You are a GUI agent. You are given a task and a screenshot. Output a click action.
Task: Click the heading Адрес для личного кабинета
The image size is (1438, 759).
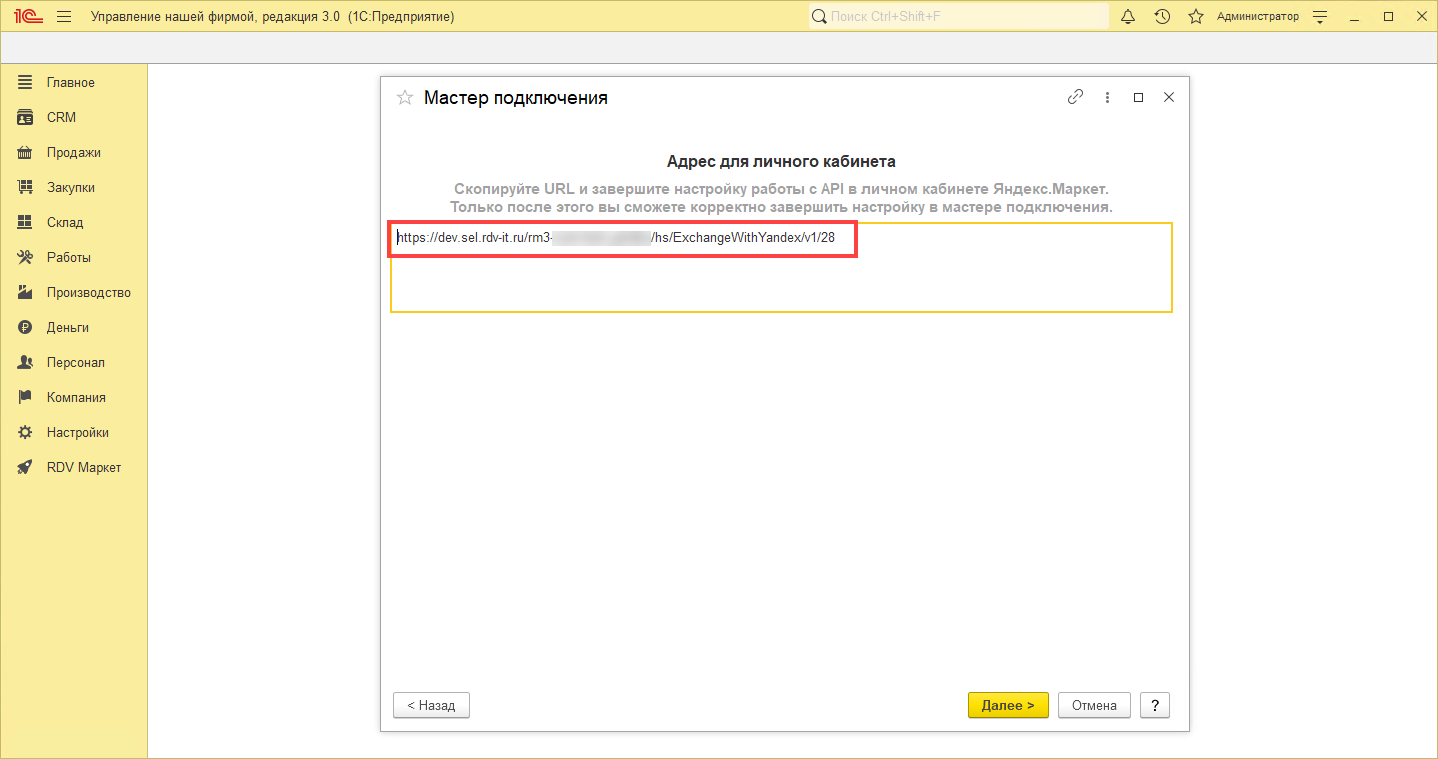click(x=781, y=161)
